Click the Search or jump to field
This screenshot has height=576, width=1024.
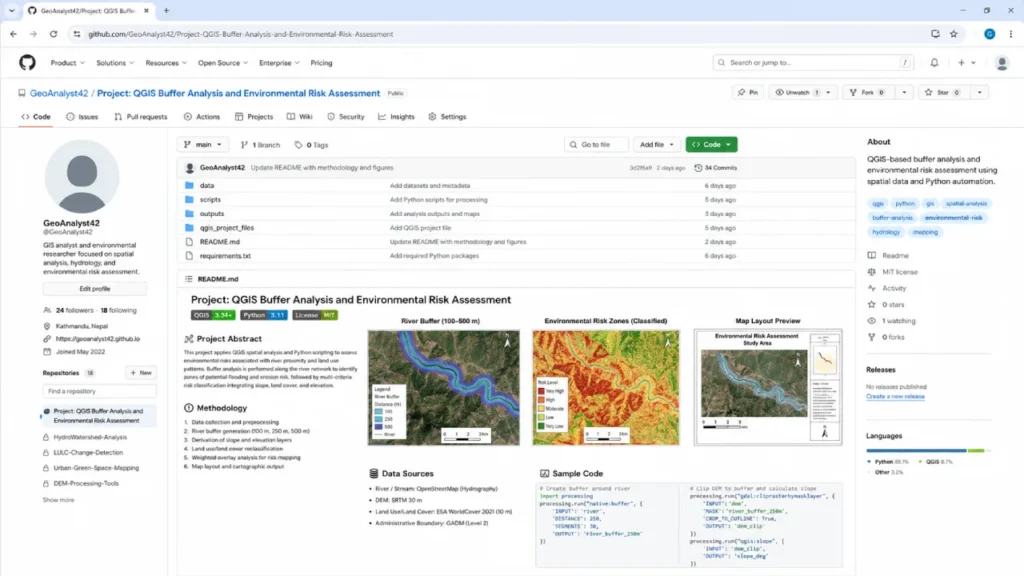coord(812,63)
